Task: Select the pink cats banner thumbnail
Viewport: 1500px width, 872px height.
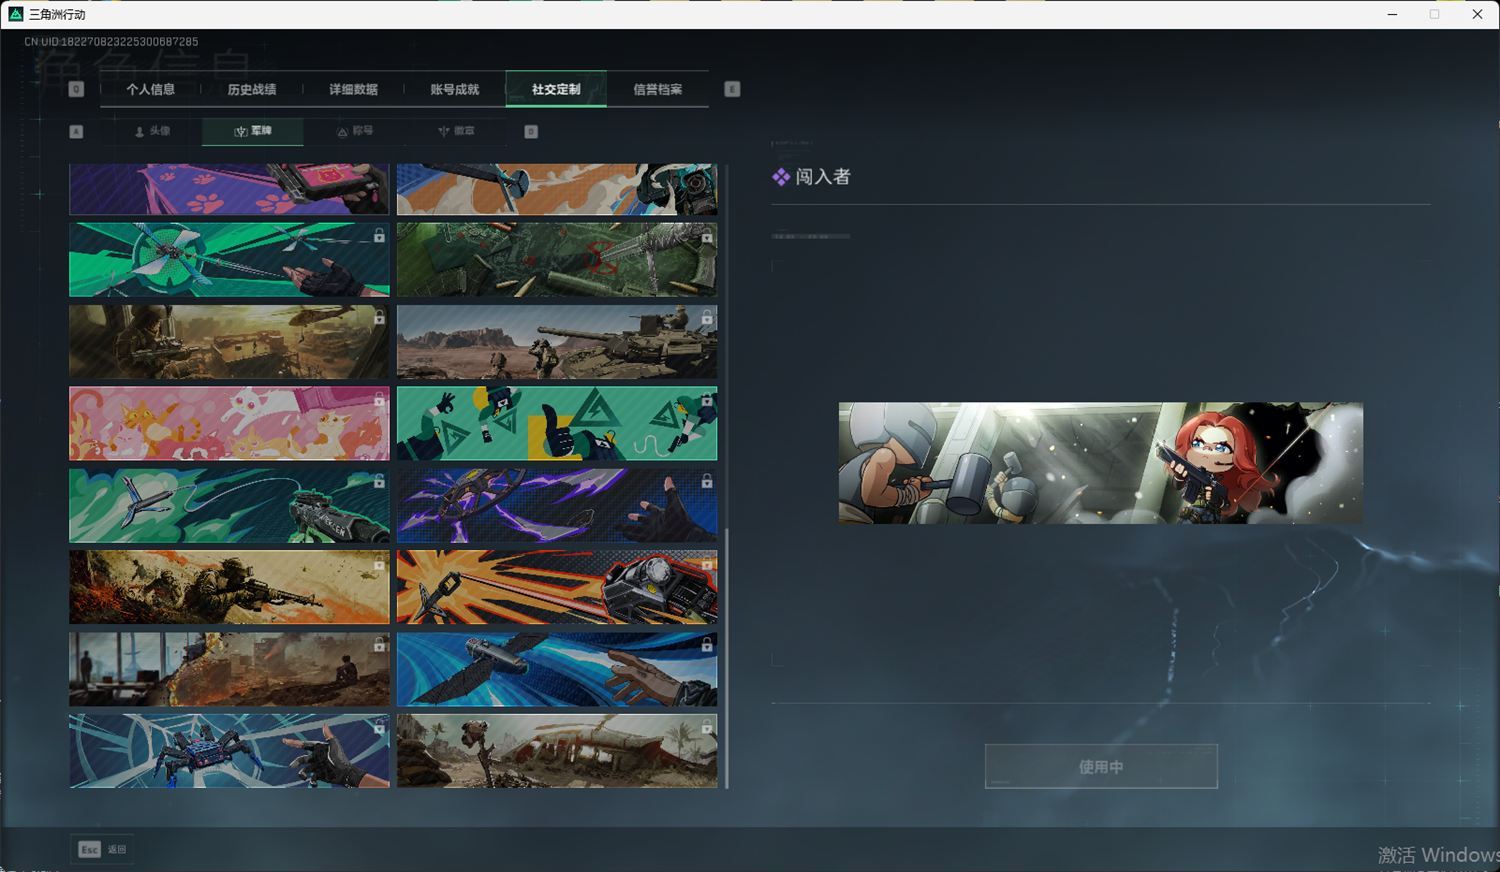Action: coord(229,424)
